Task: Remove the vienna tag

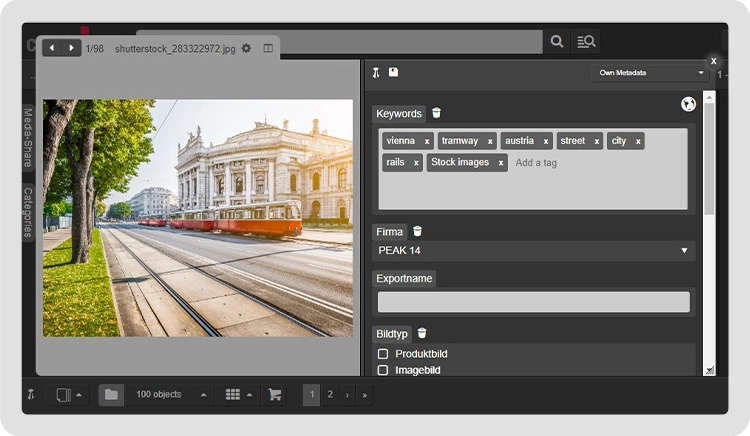Action: point(427,141)
